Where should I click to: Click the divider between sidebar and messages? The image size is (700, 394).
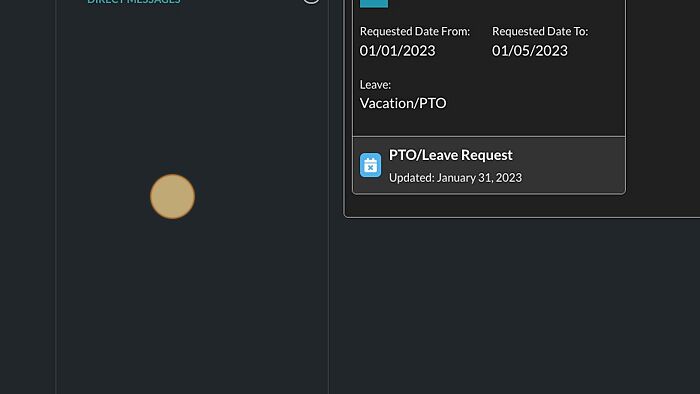coord(329,197)
